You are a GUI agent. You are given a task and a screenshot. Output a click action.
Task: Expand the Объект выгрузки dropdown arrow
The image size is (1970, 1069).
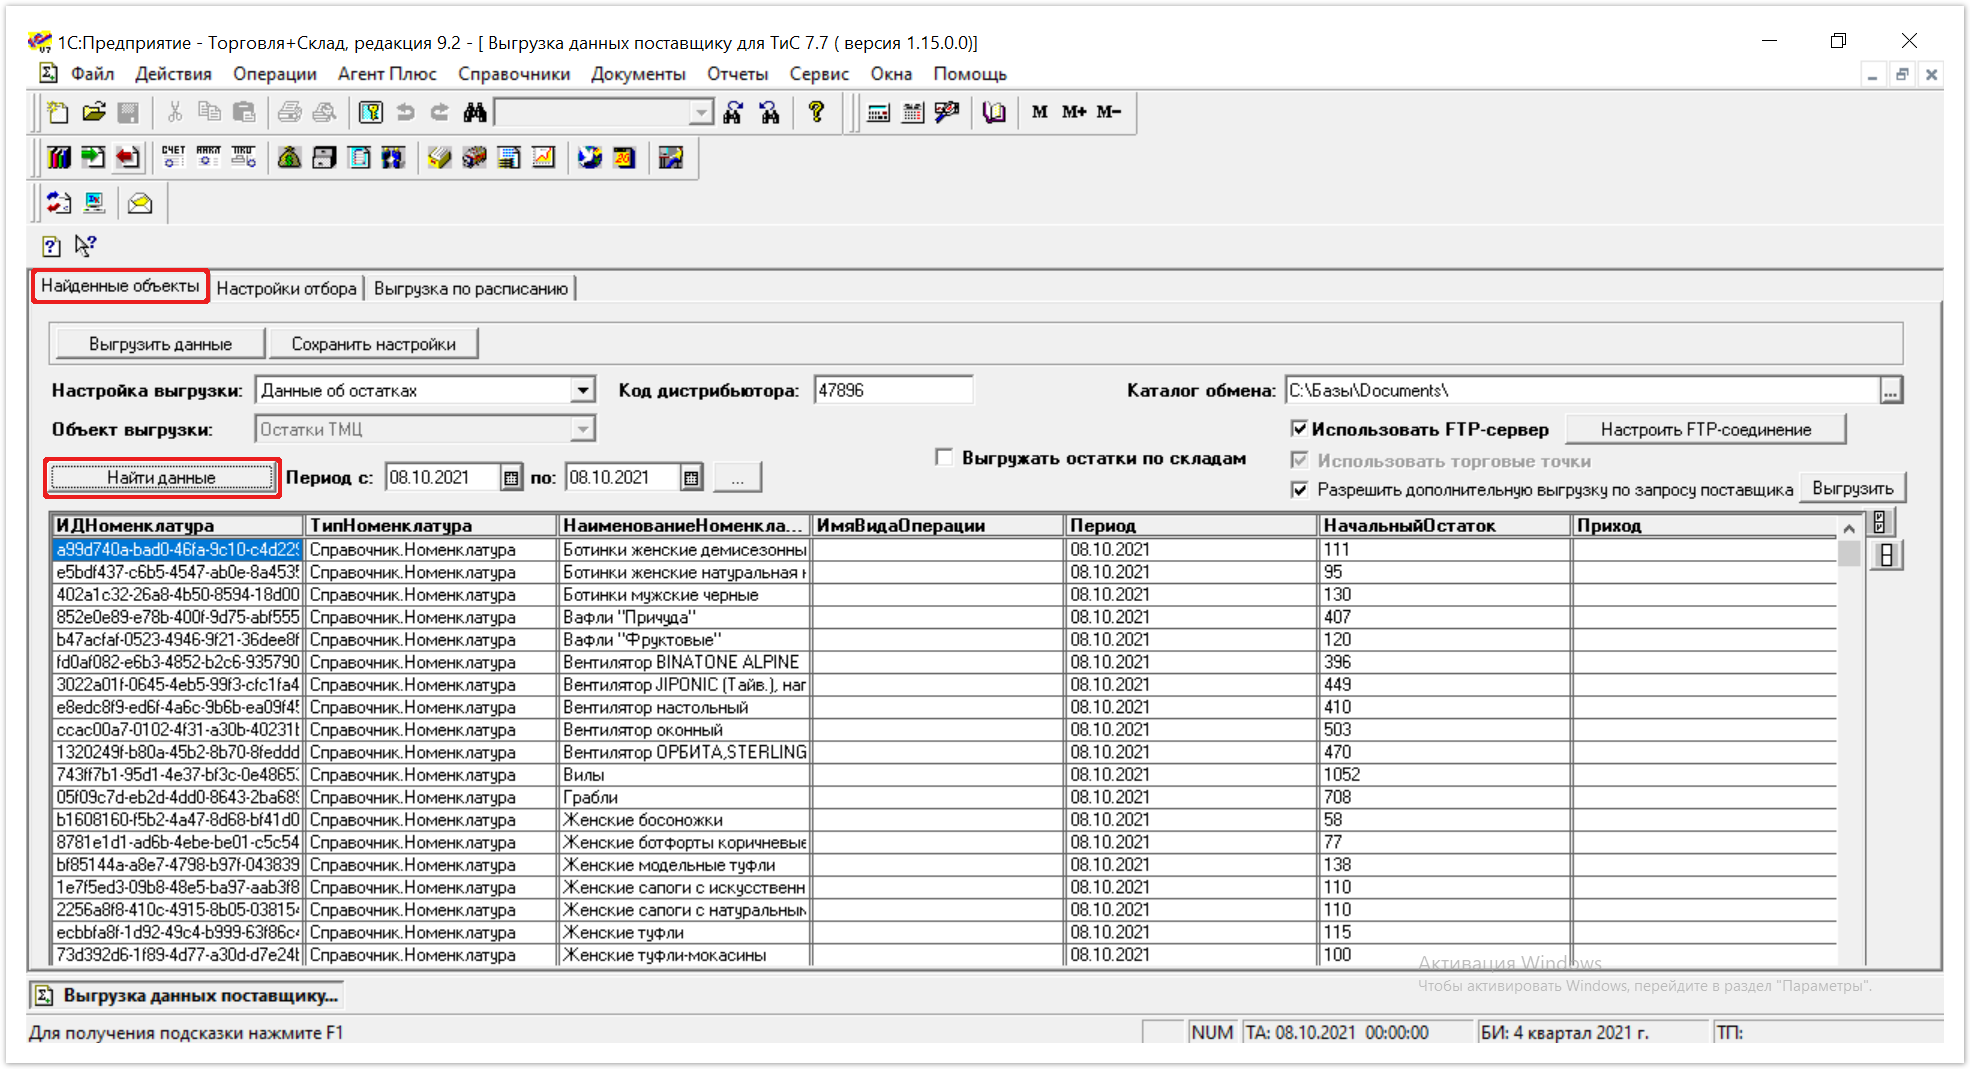[x=583, y=429]
